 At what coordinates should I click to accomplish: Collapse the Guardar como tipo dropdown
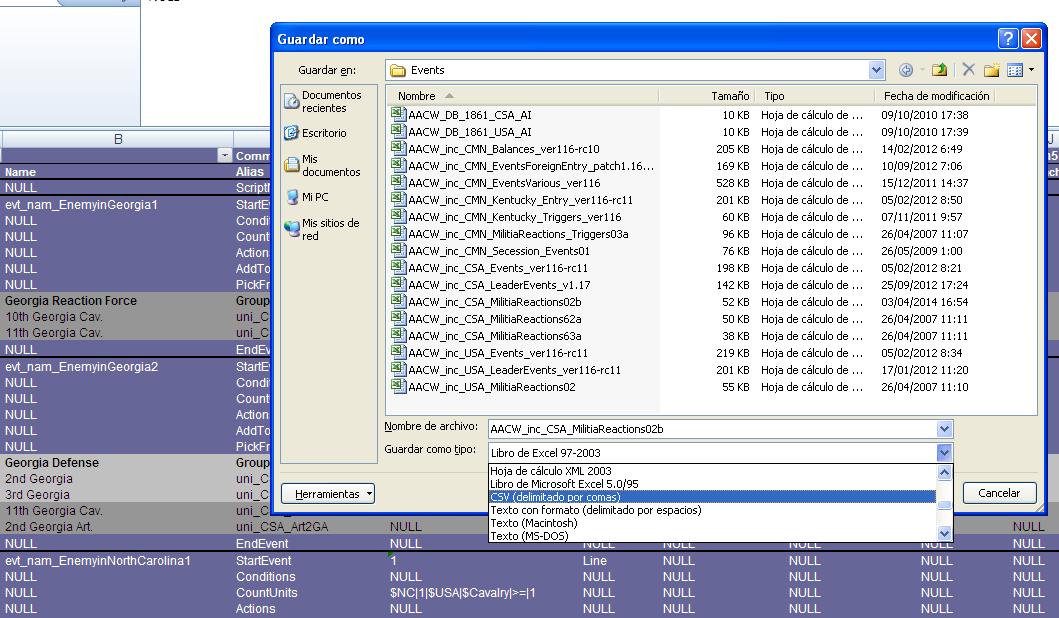[x=944, y=453]
